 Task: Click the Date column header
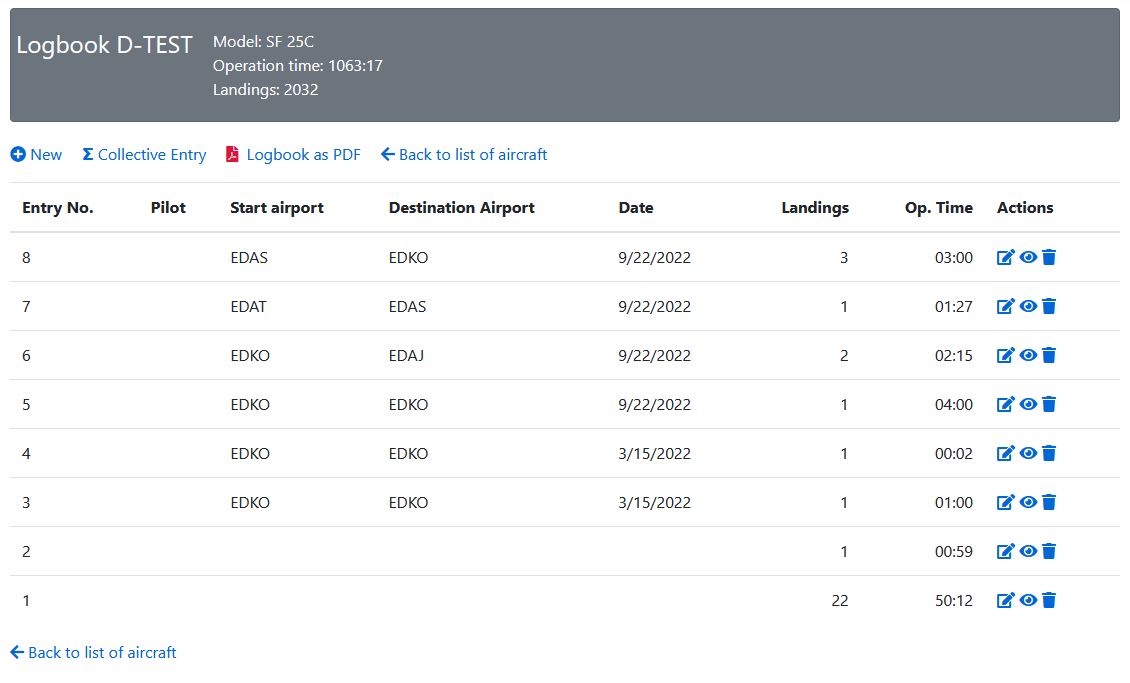click(x=636, y=208)
